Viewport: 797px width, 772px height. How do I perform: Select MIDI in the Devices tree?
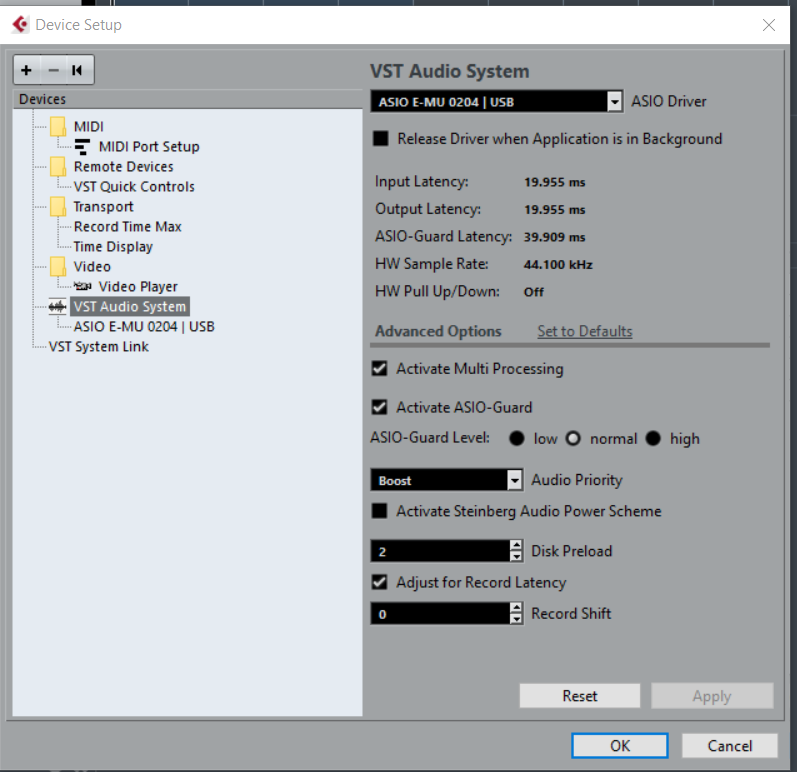[x=88, y=127]
